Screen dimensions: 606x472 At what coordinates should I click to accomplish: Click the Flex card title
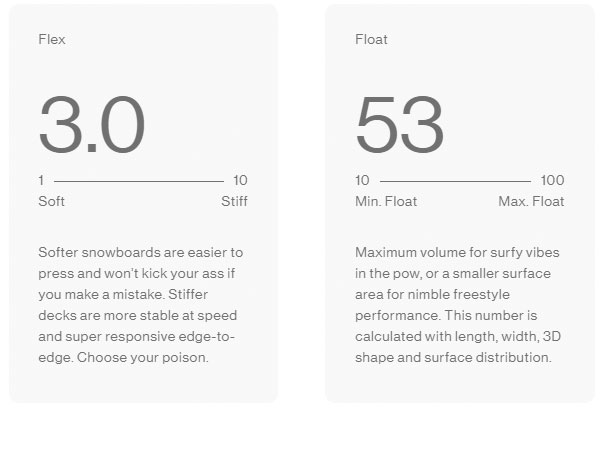[x=52, y=40]
